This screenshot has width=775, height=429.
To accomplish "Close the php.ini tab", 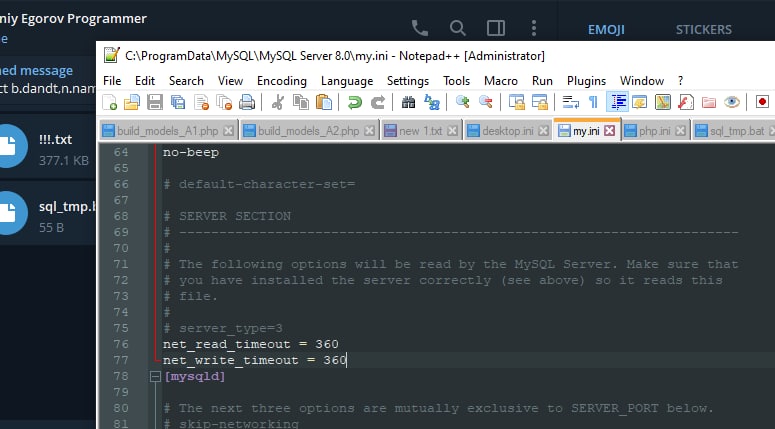I will (x=681, y=131).
